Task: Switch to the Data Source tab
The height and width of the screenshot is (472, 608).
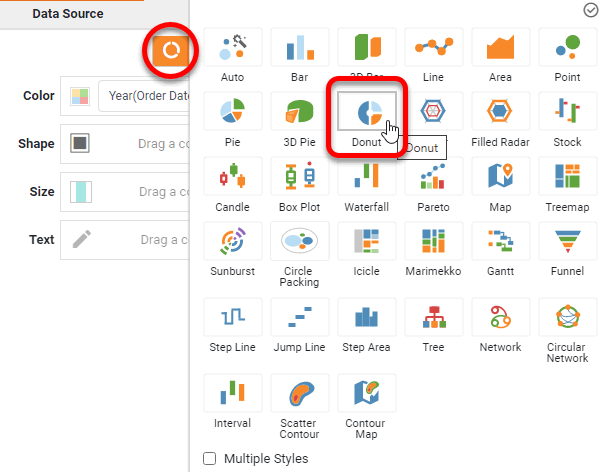Action: point(67,14)
